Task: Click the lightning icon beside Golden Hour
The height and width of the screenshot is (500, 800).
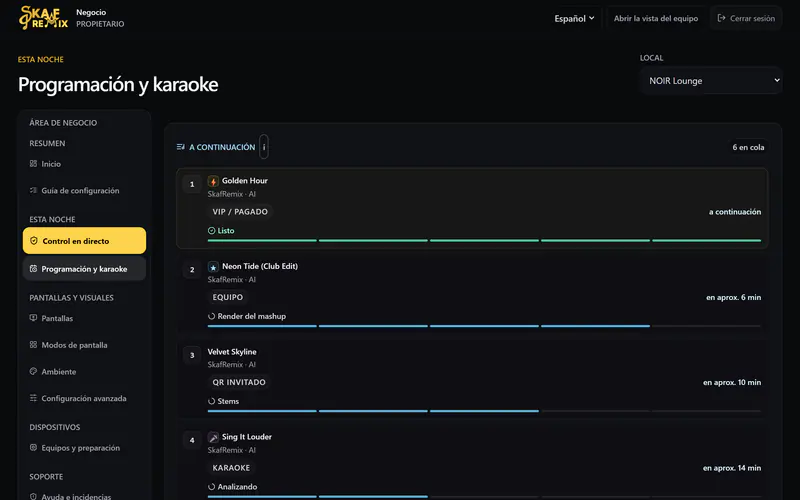Action: [213, 181]
